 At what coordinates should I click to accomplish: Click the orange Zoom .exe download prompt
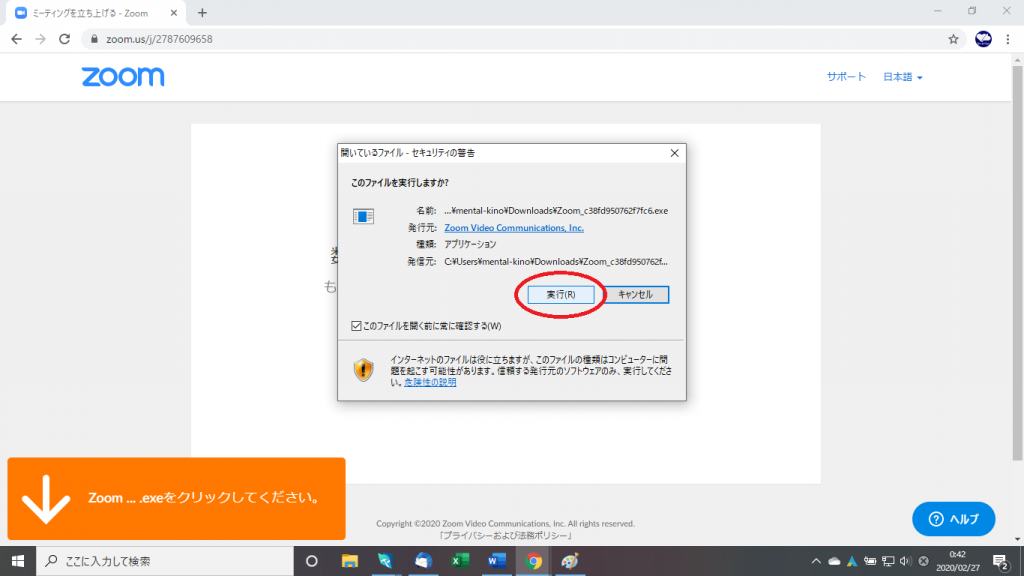click(176, 498)
